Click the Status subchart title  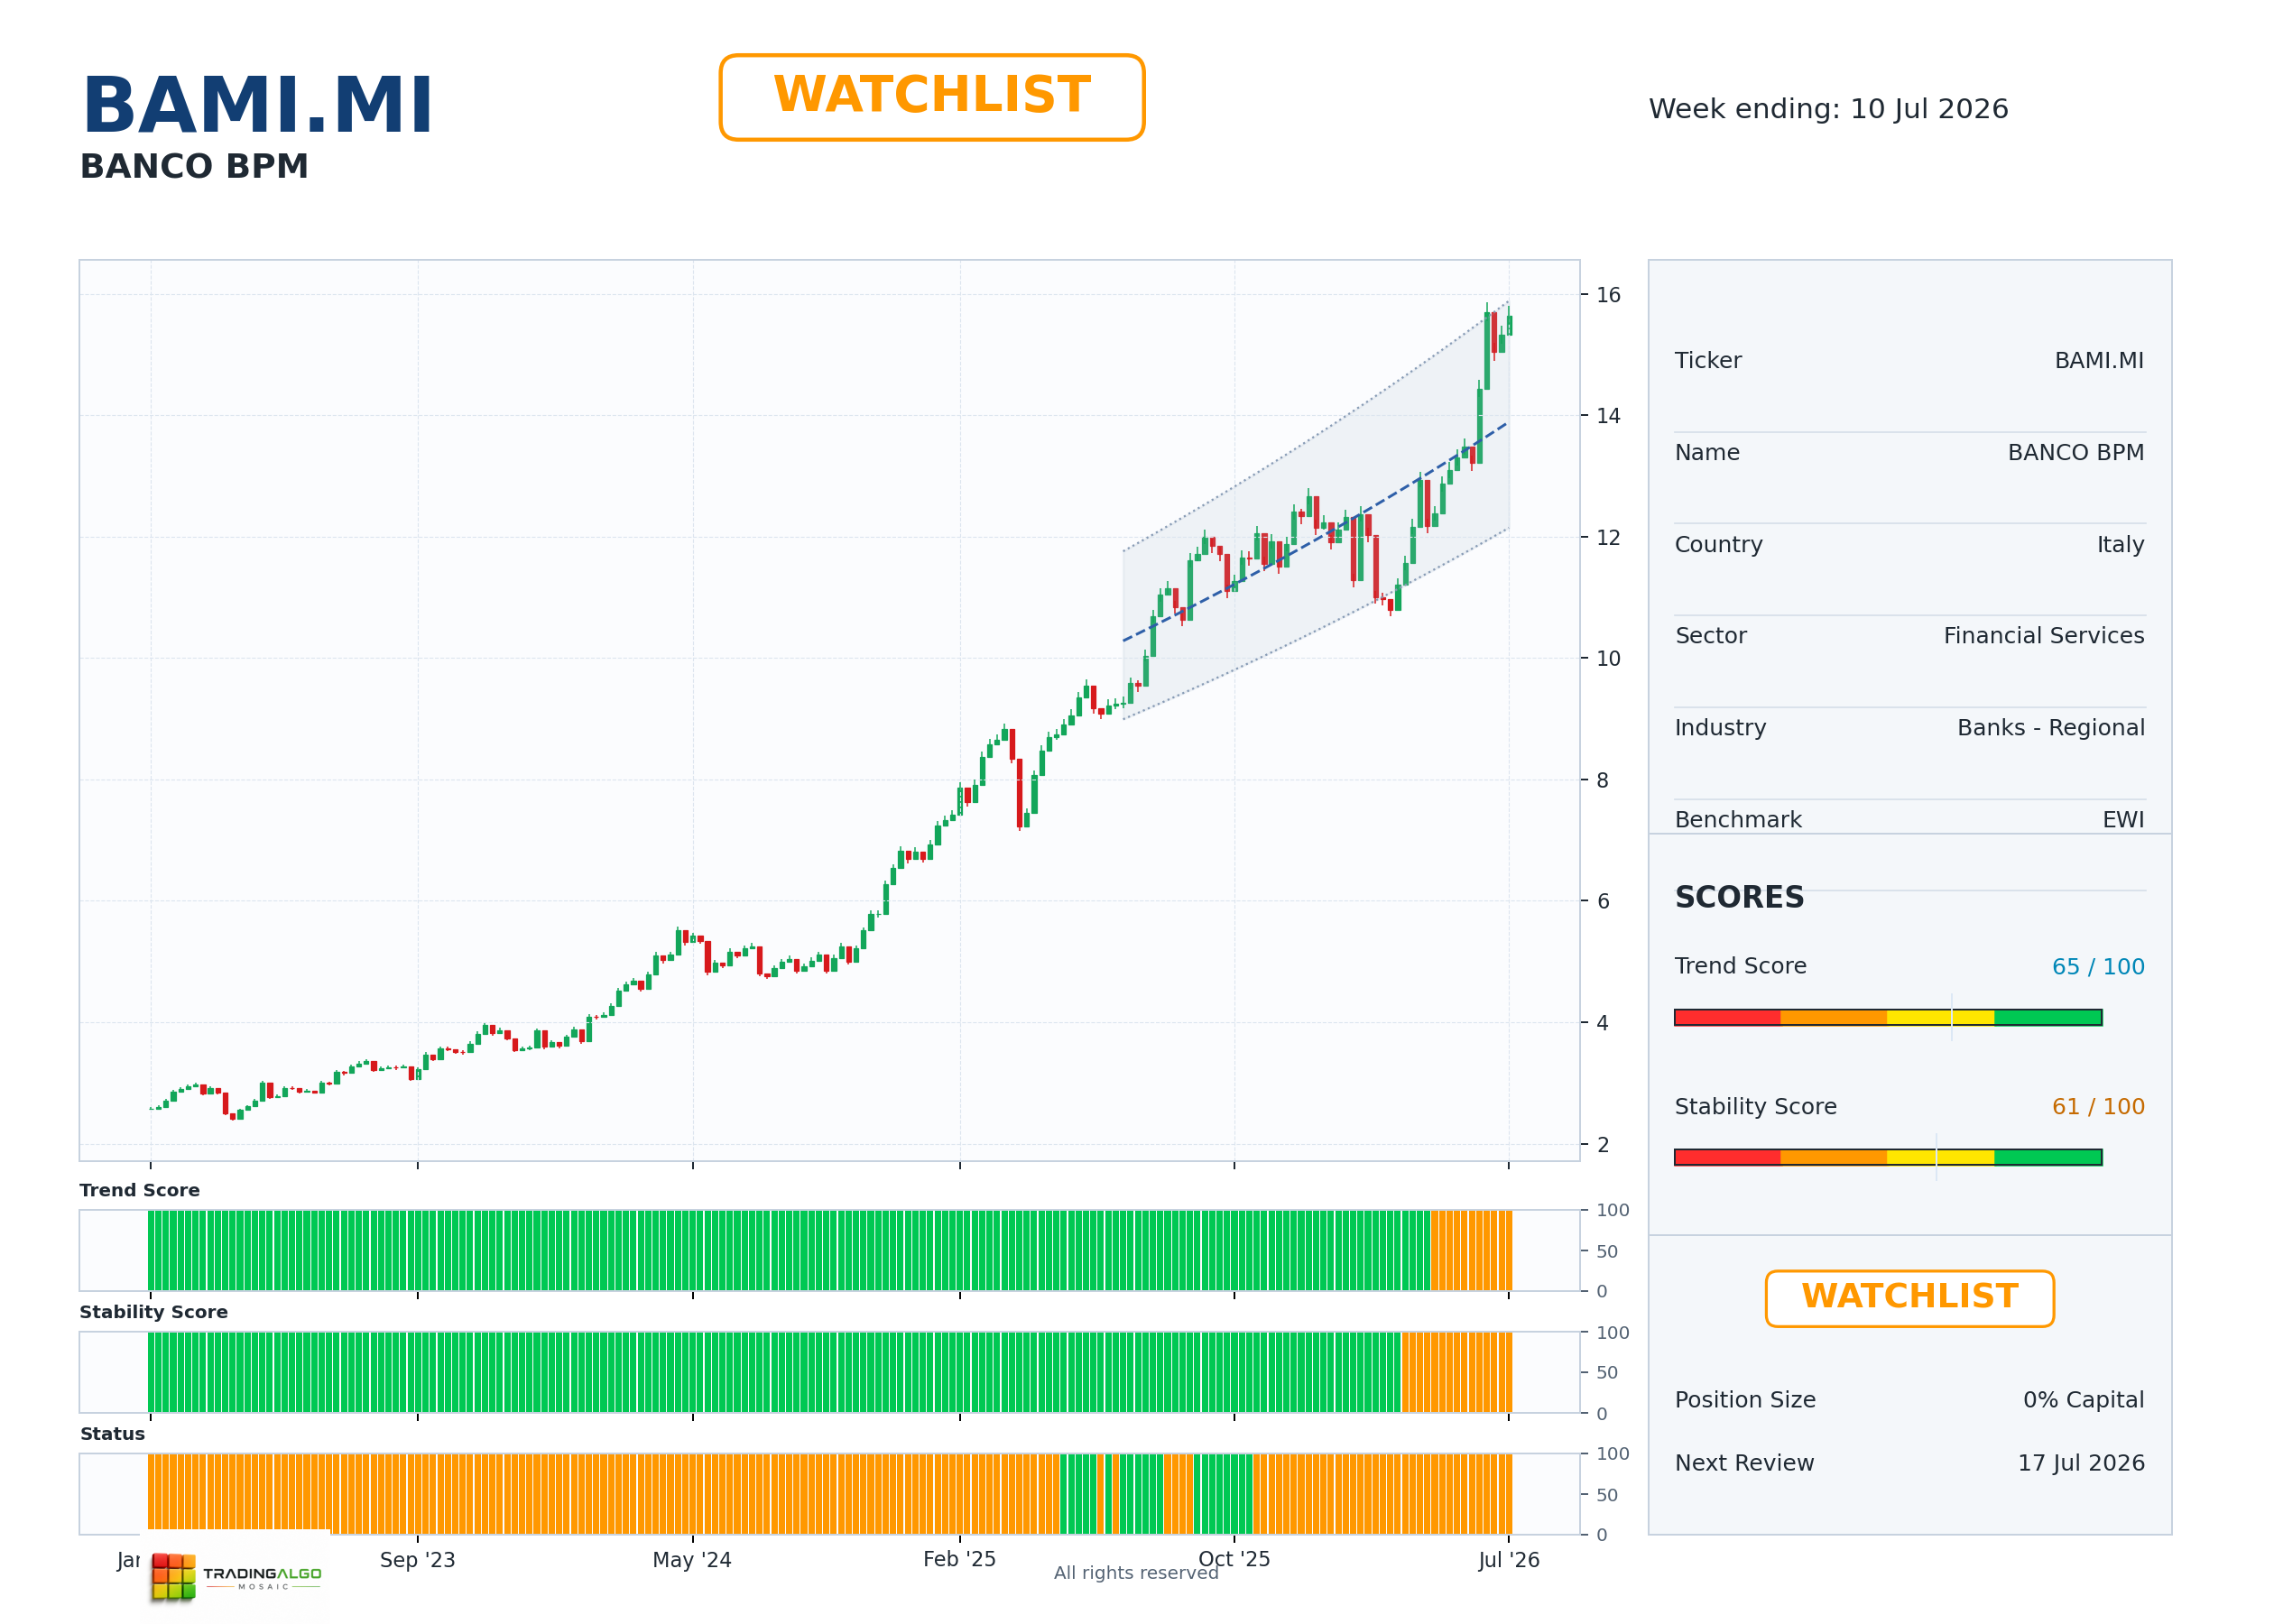[x=112, y=1433]
